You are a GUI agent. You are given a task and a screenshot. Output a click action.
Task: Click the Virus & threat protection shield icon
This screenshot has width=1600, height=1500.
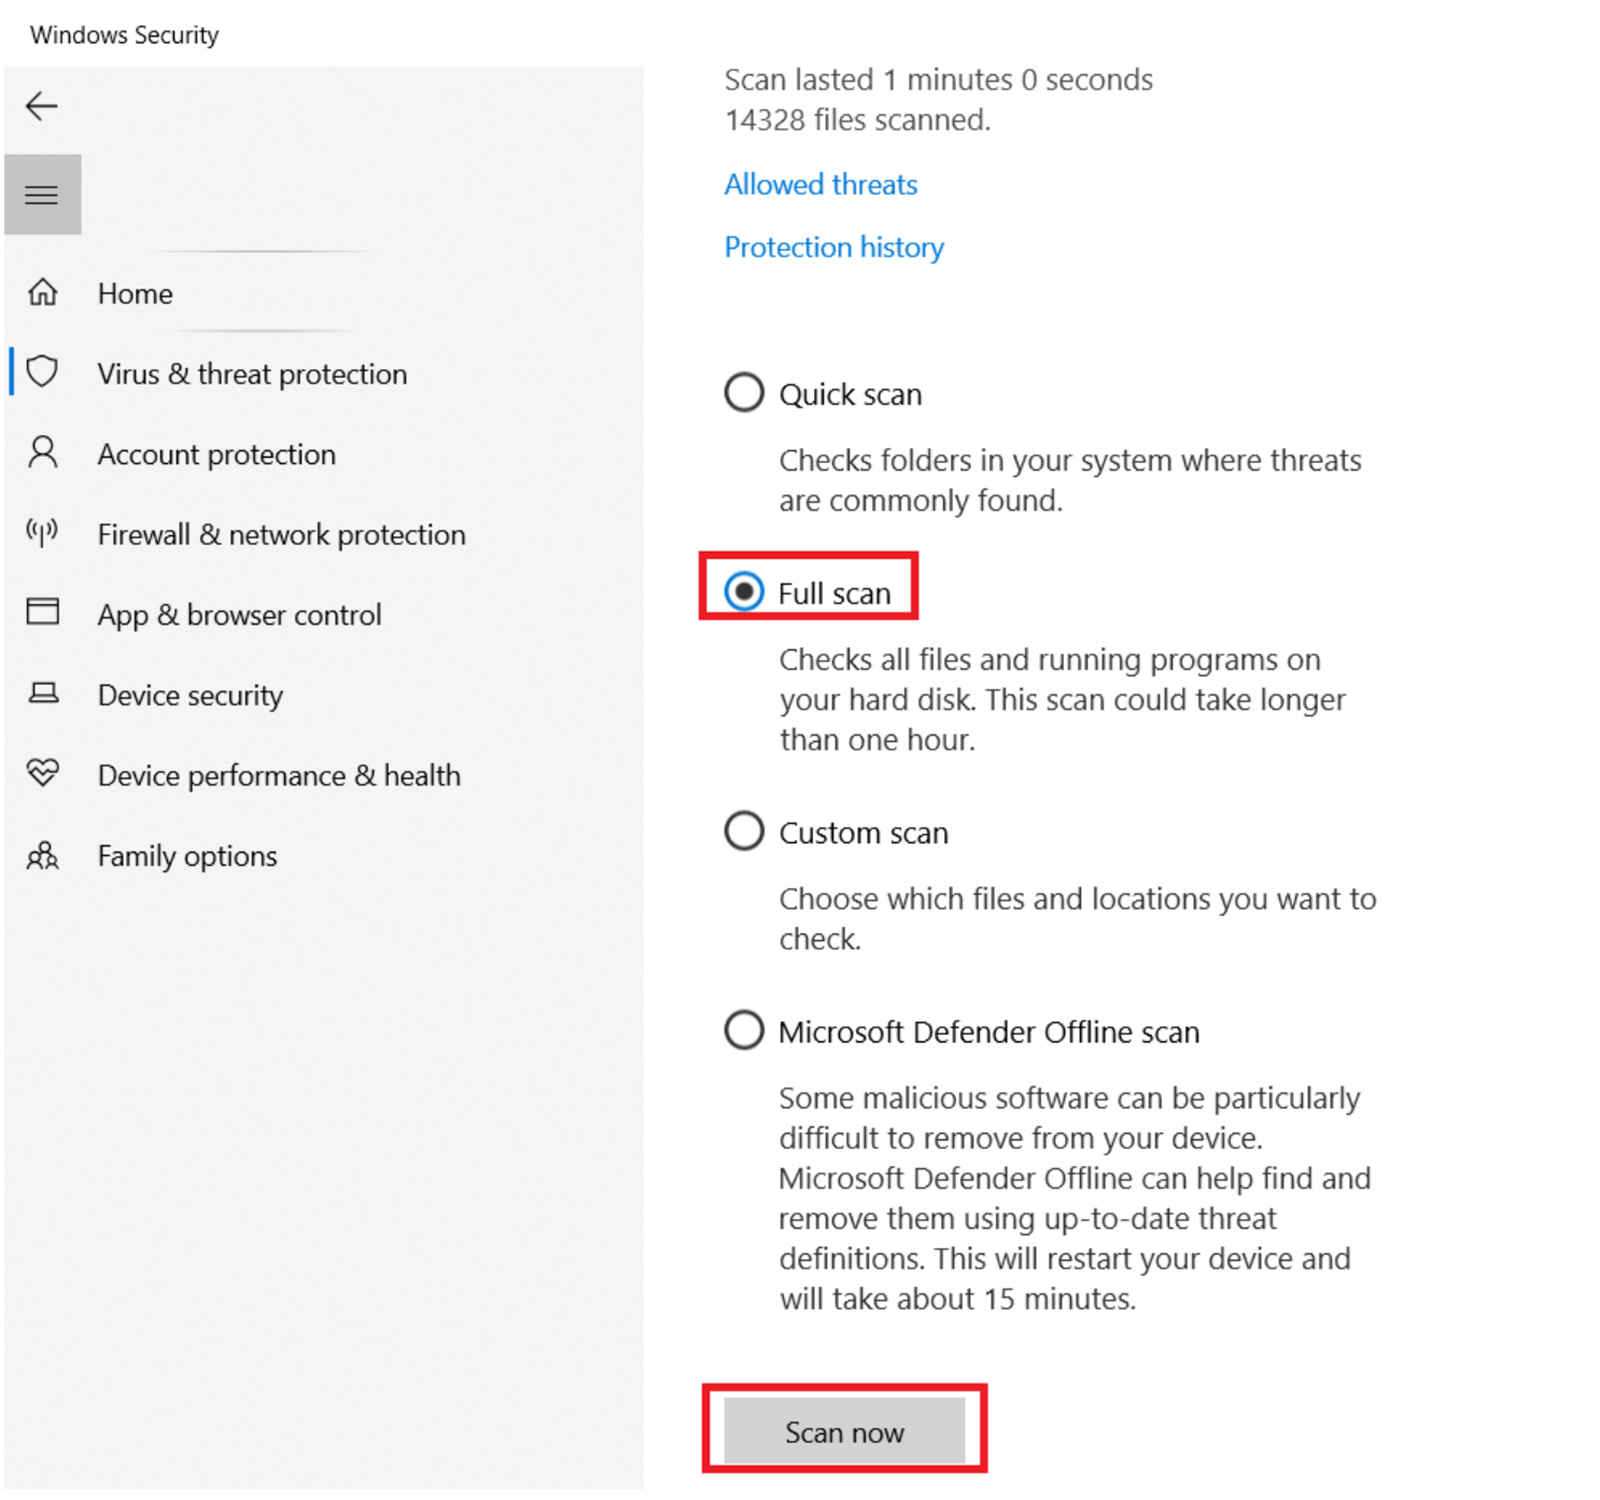[42, 371]
